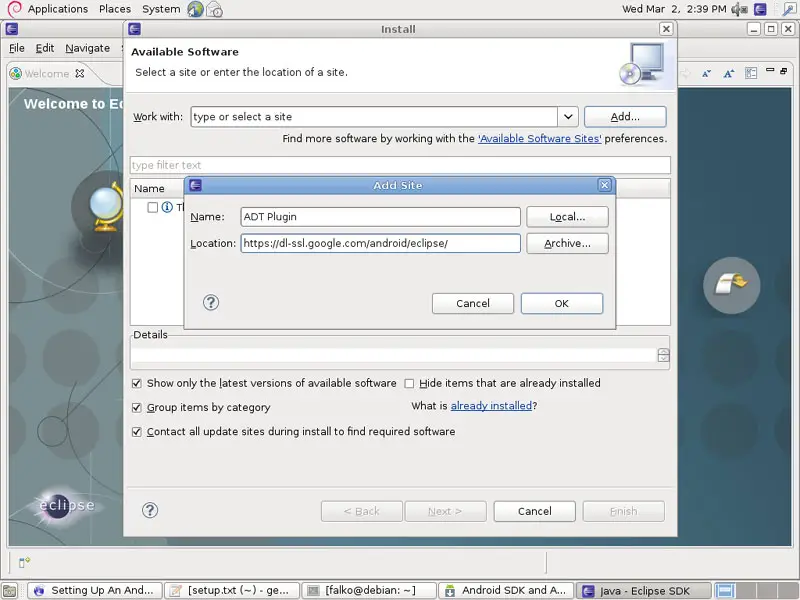Click the Work with site combo field
The width and height of the screenshot is (800, 600).
coord(374,117)
